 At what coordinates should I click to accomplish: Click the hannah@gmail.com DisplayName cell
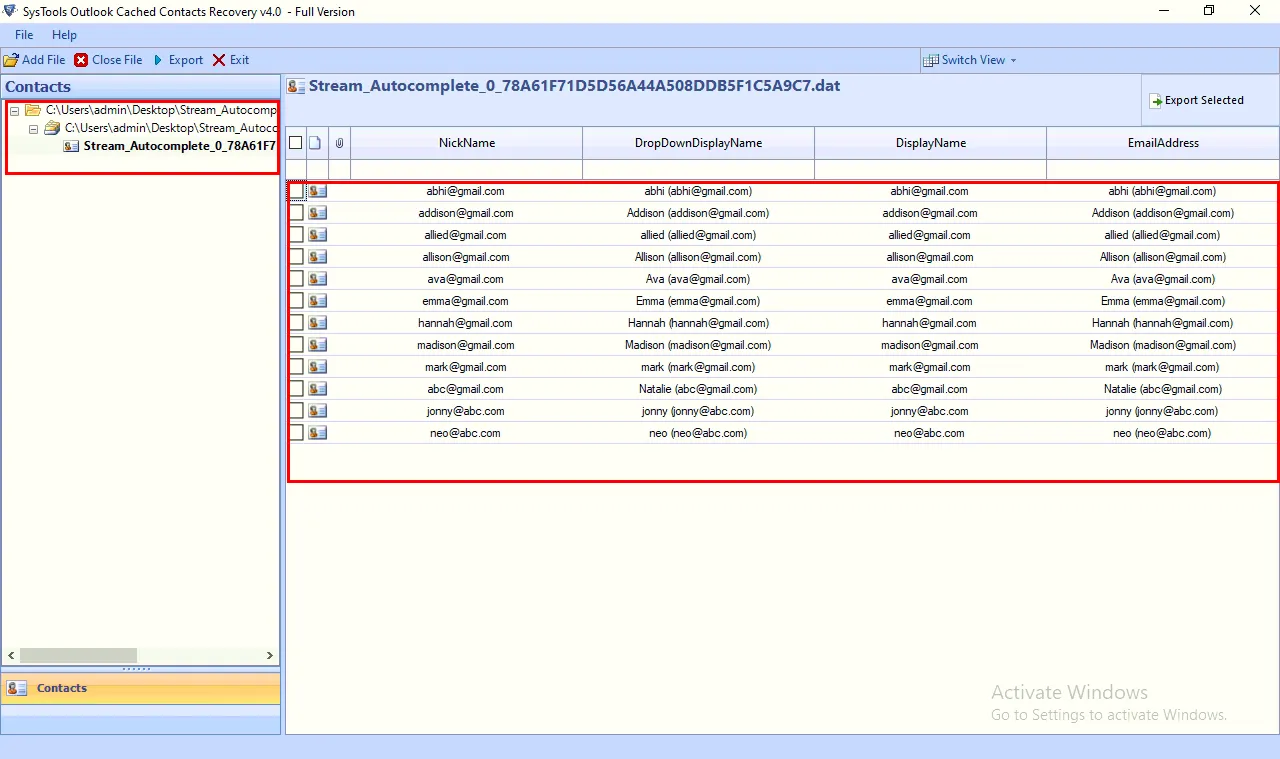coord(929,323)
